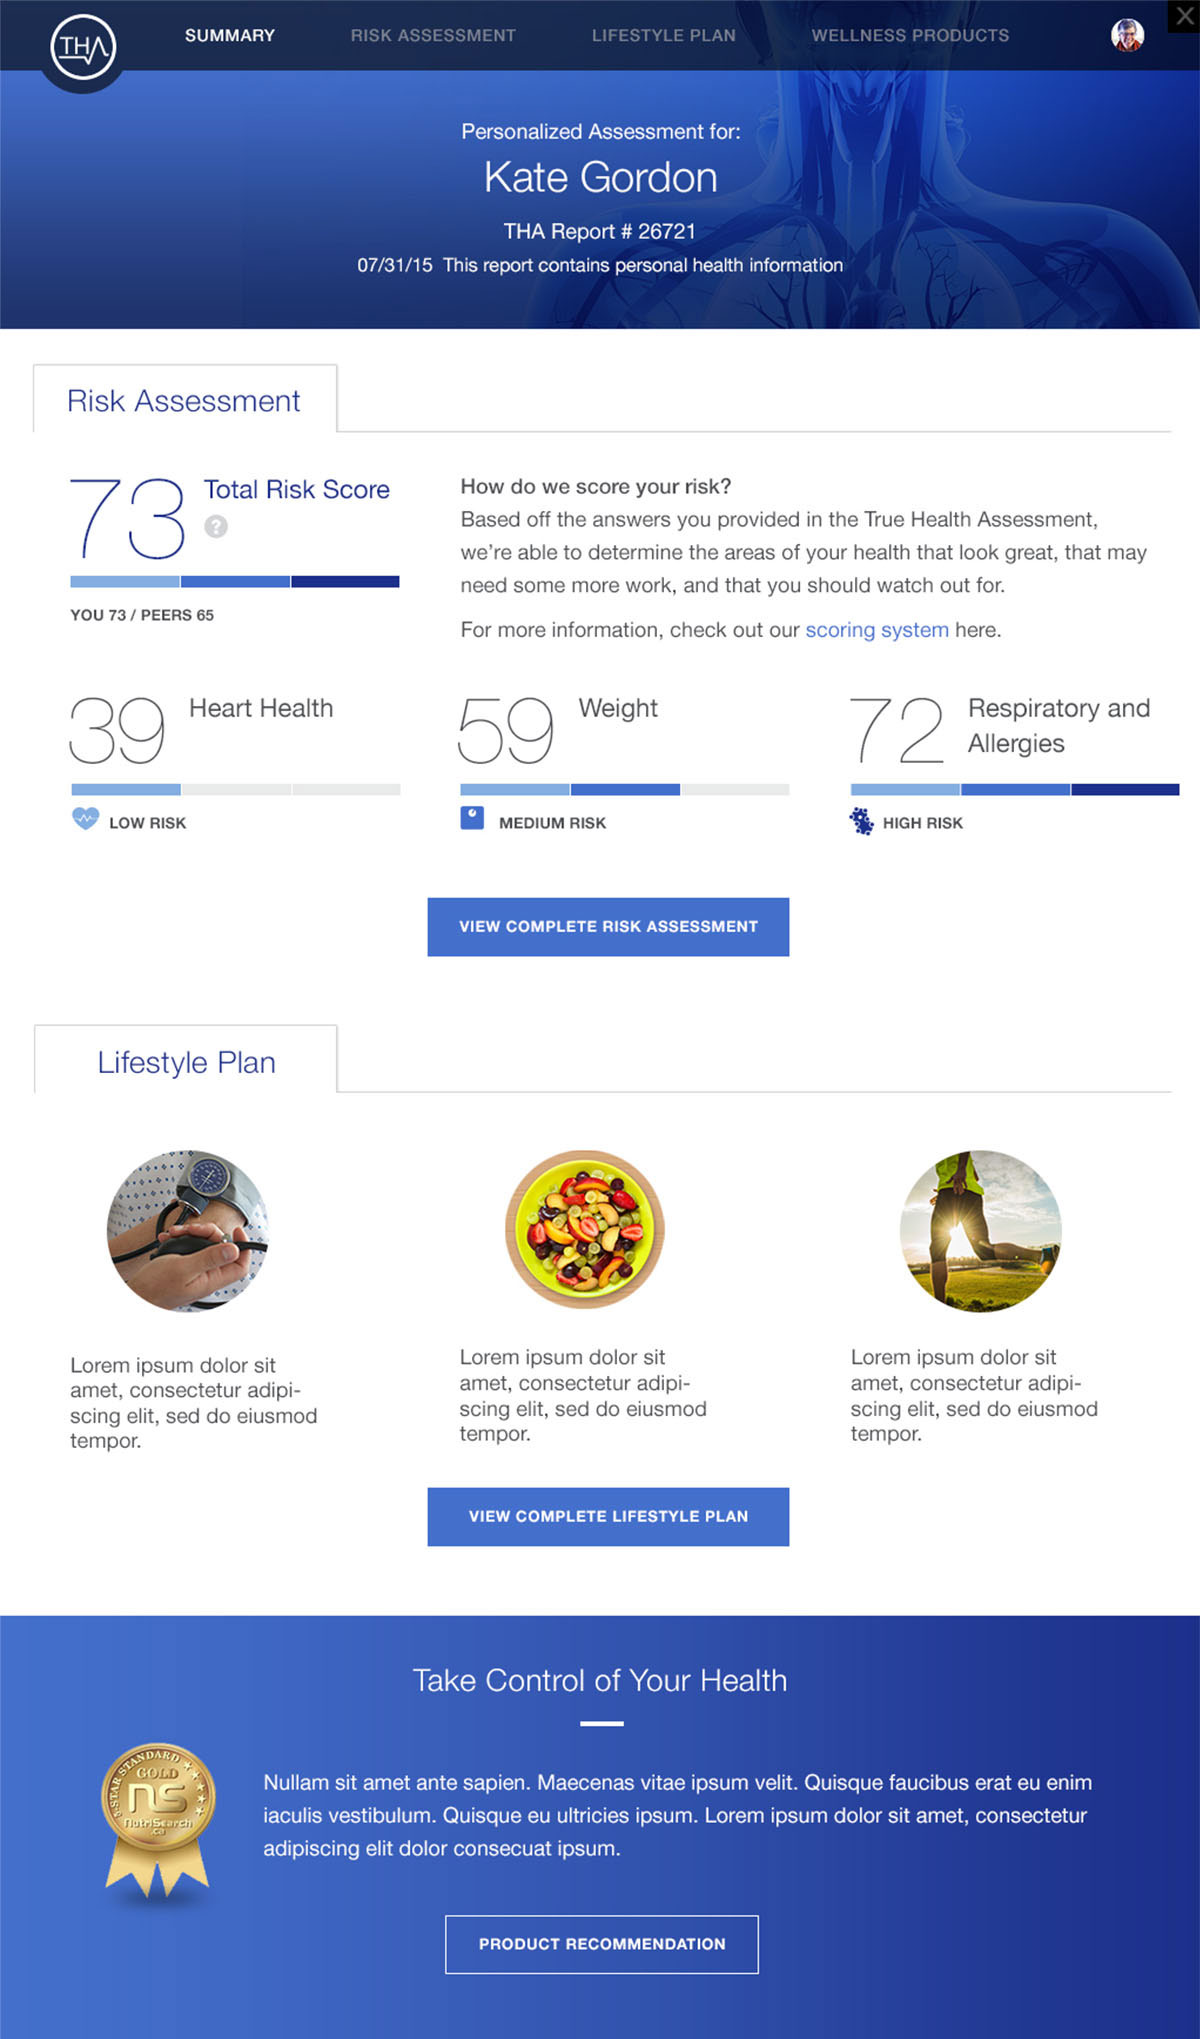Click View Complete Risk Assessment button

point(608,927)
